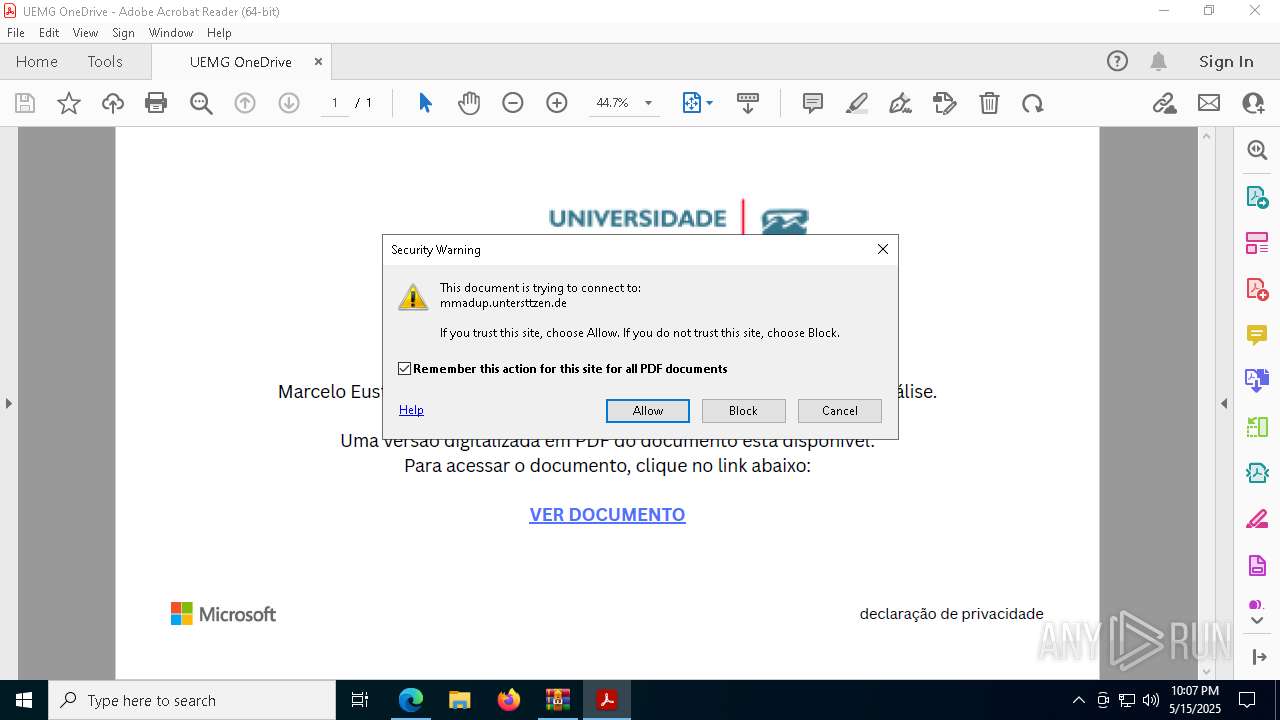Click the Save file icon
This screenshot has height=720, width=1280.
(25, 103)
